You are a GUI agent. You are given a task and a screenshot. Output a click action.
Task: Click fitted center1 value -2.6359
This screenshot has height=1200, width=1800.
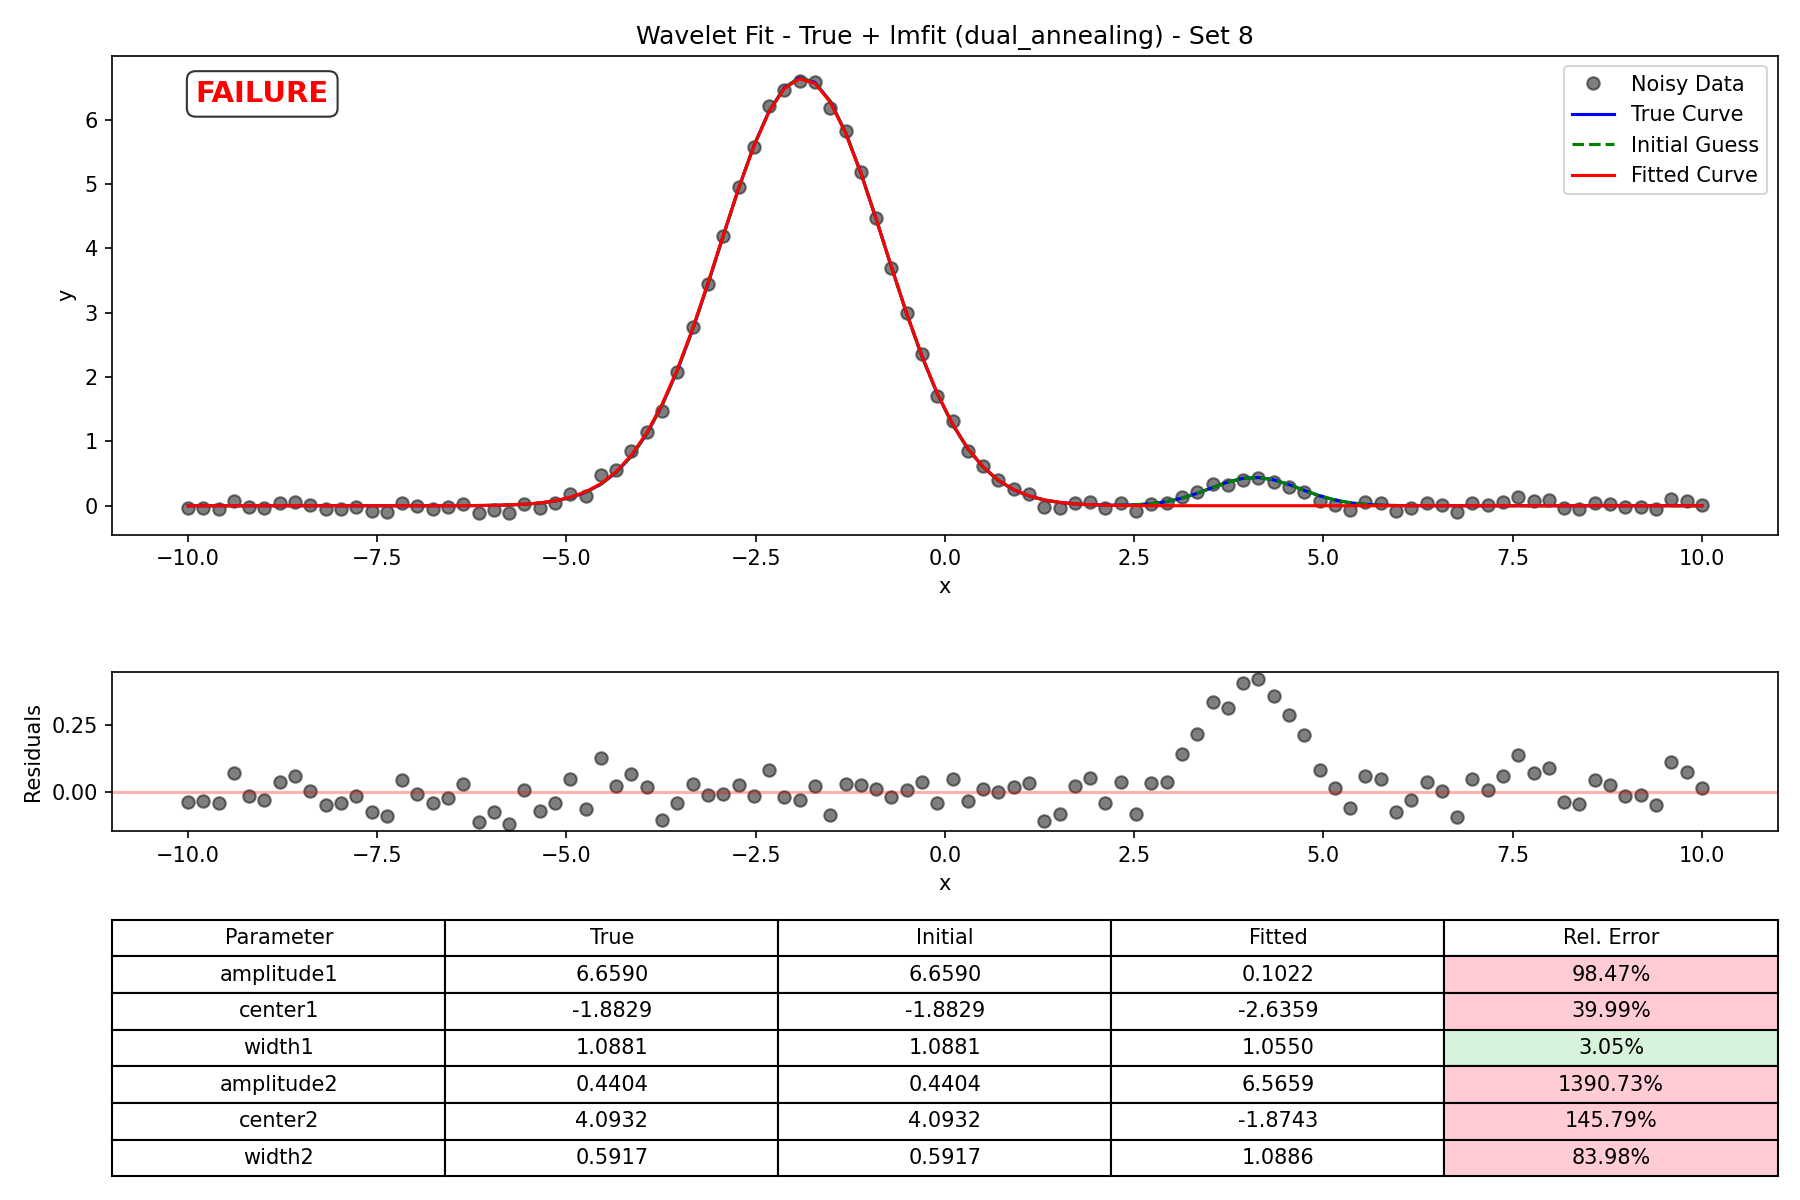coord(1278,1011)
